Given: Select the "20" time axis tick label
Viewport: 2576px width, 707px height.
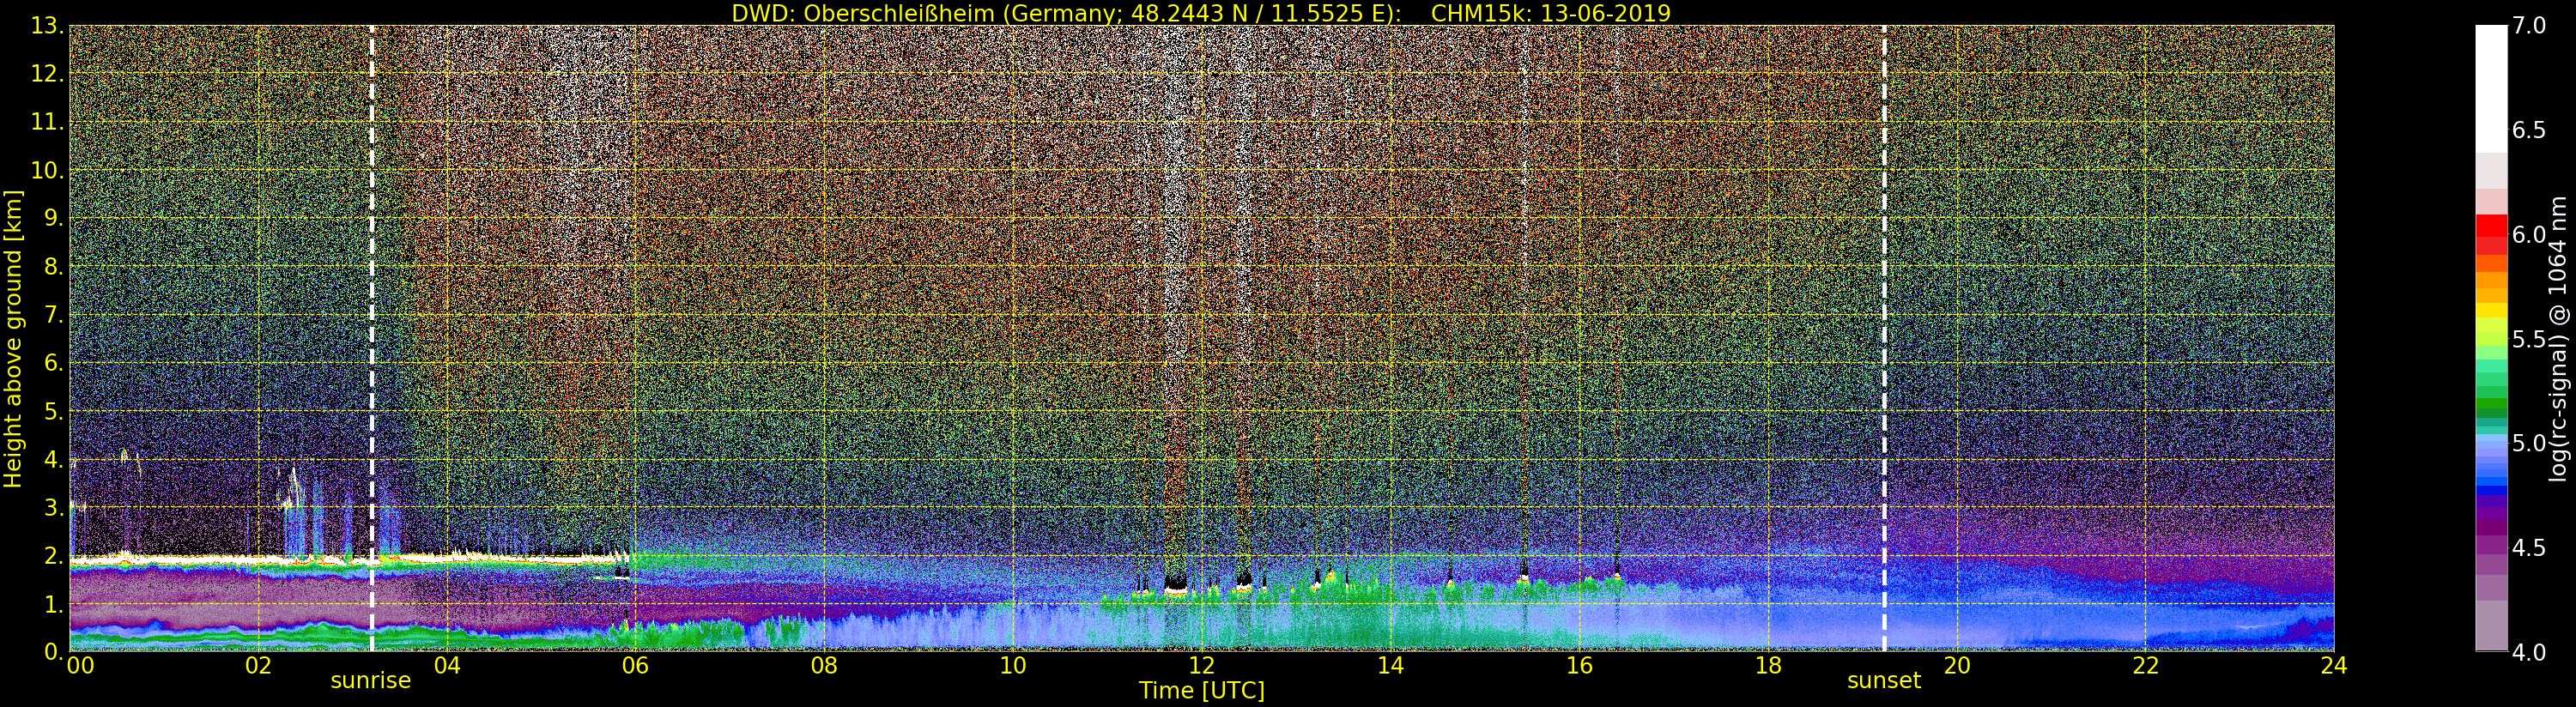Looking at the screenshot, I should click(1957, 665).
